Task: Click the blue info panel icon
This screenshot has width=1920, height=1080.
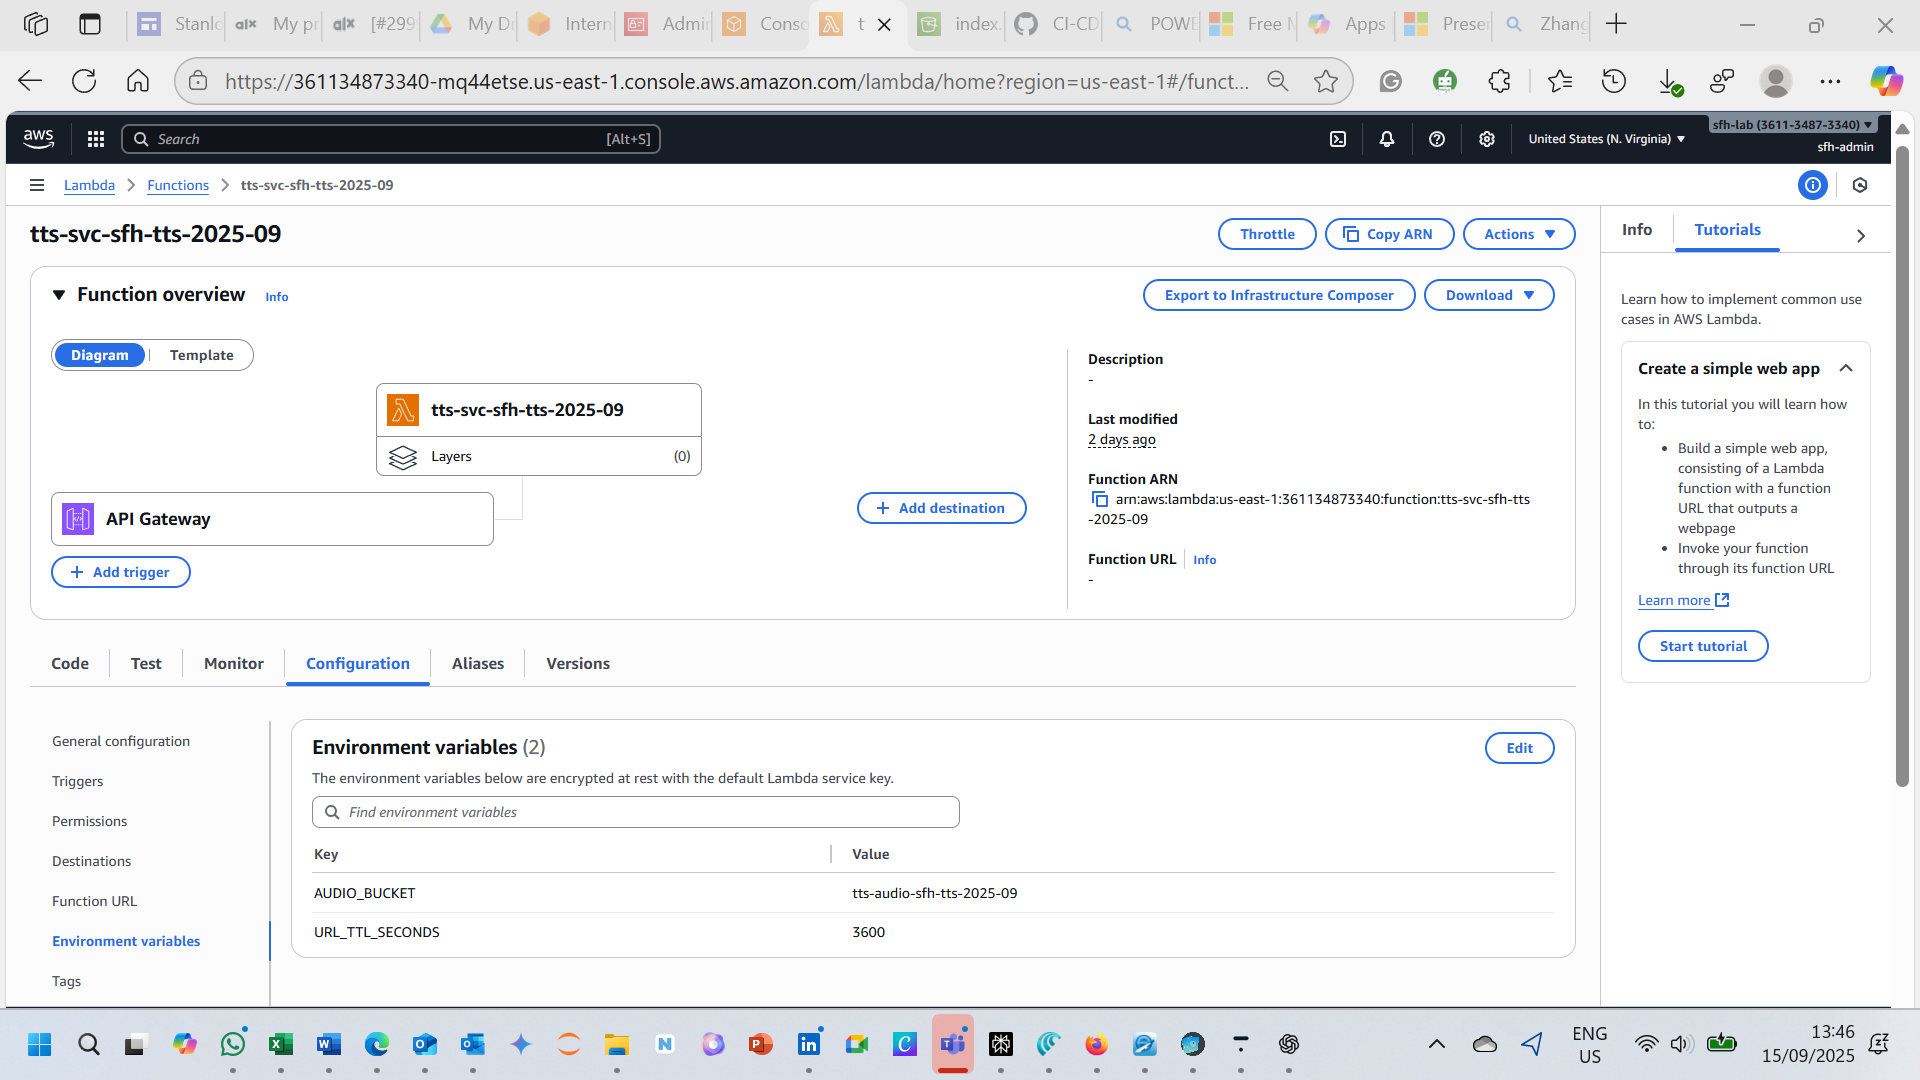Action: tap(1812, 185)
